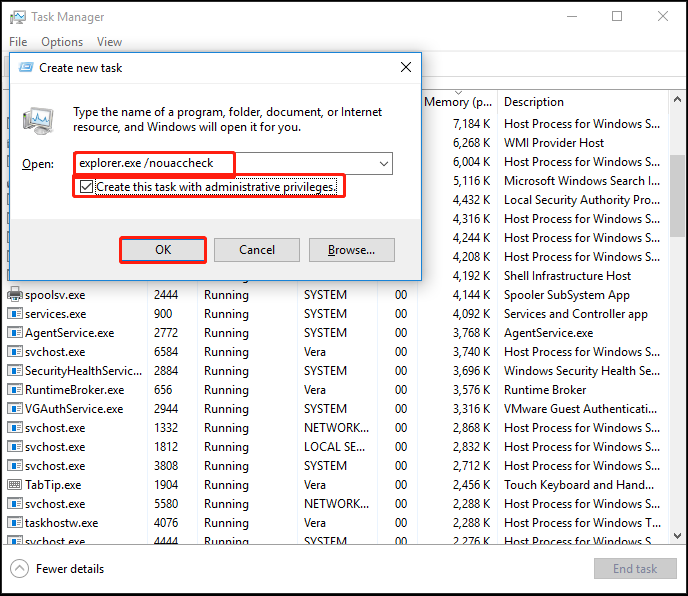Uncheck Create this task with administrative privileges

[x=86, y=187]
